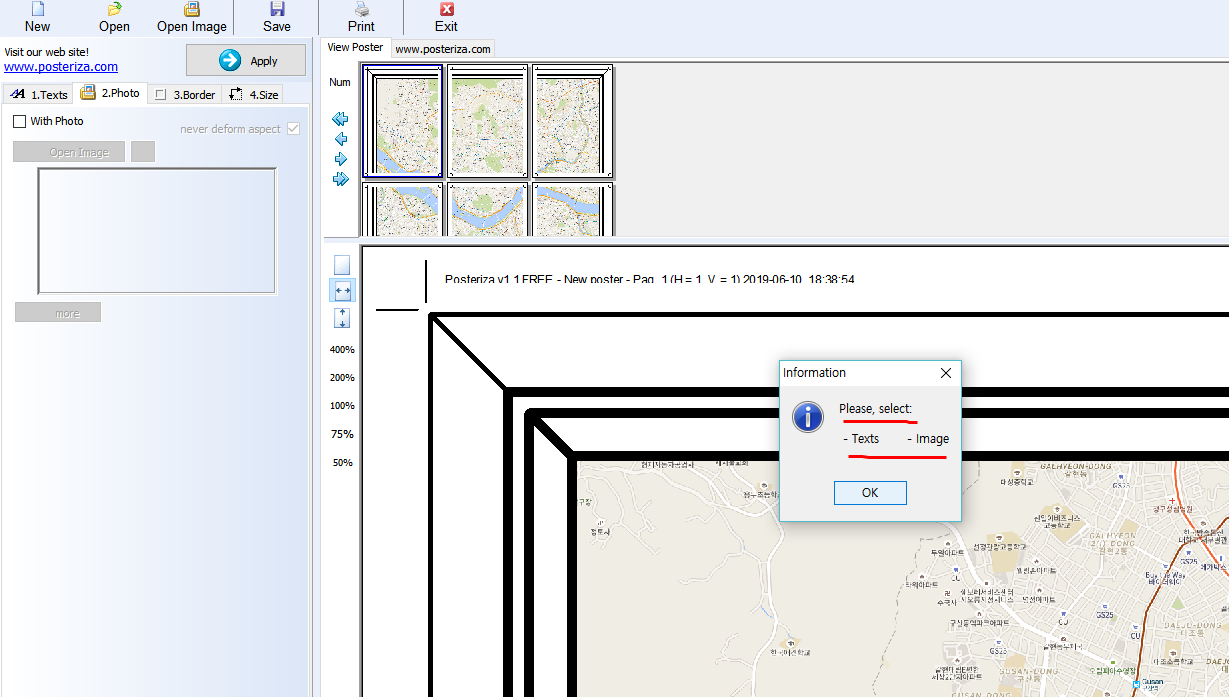The width and height of the screenshot is (1229, 697).
Task: Click OK in the Information dialog
Action: click(870, 493)
